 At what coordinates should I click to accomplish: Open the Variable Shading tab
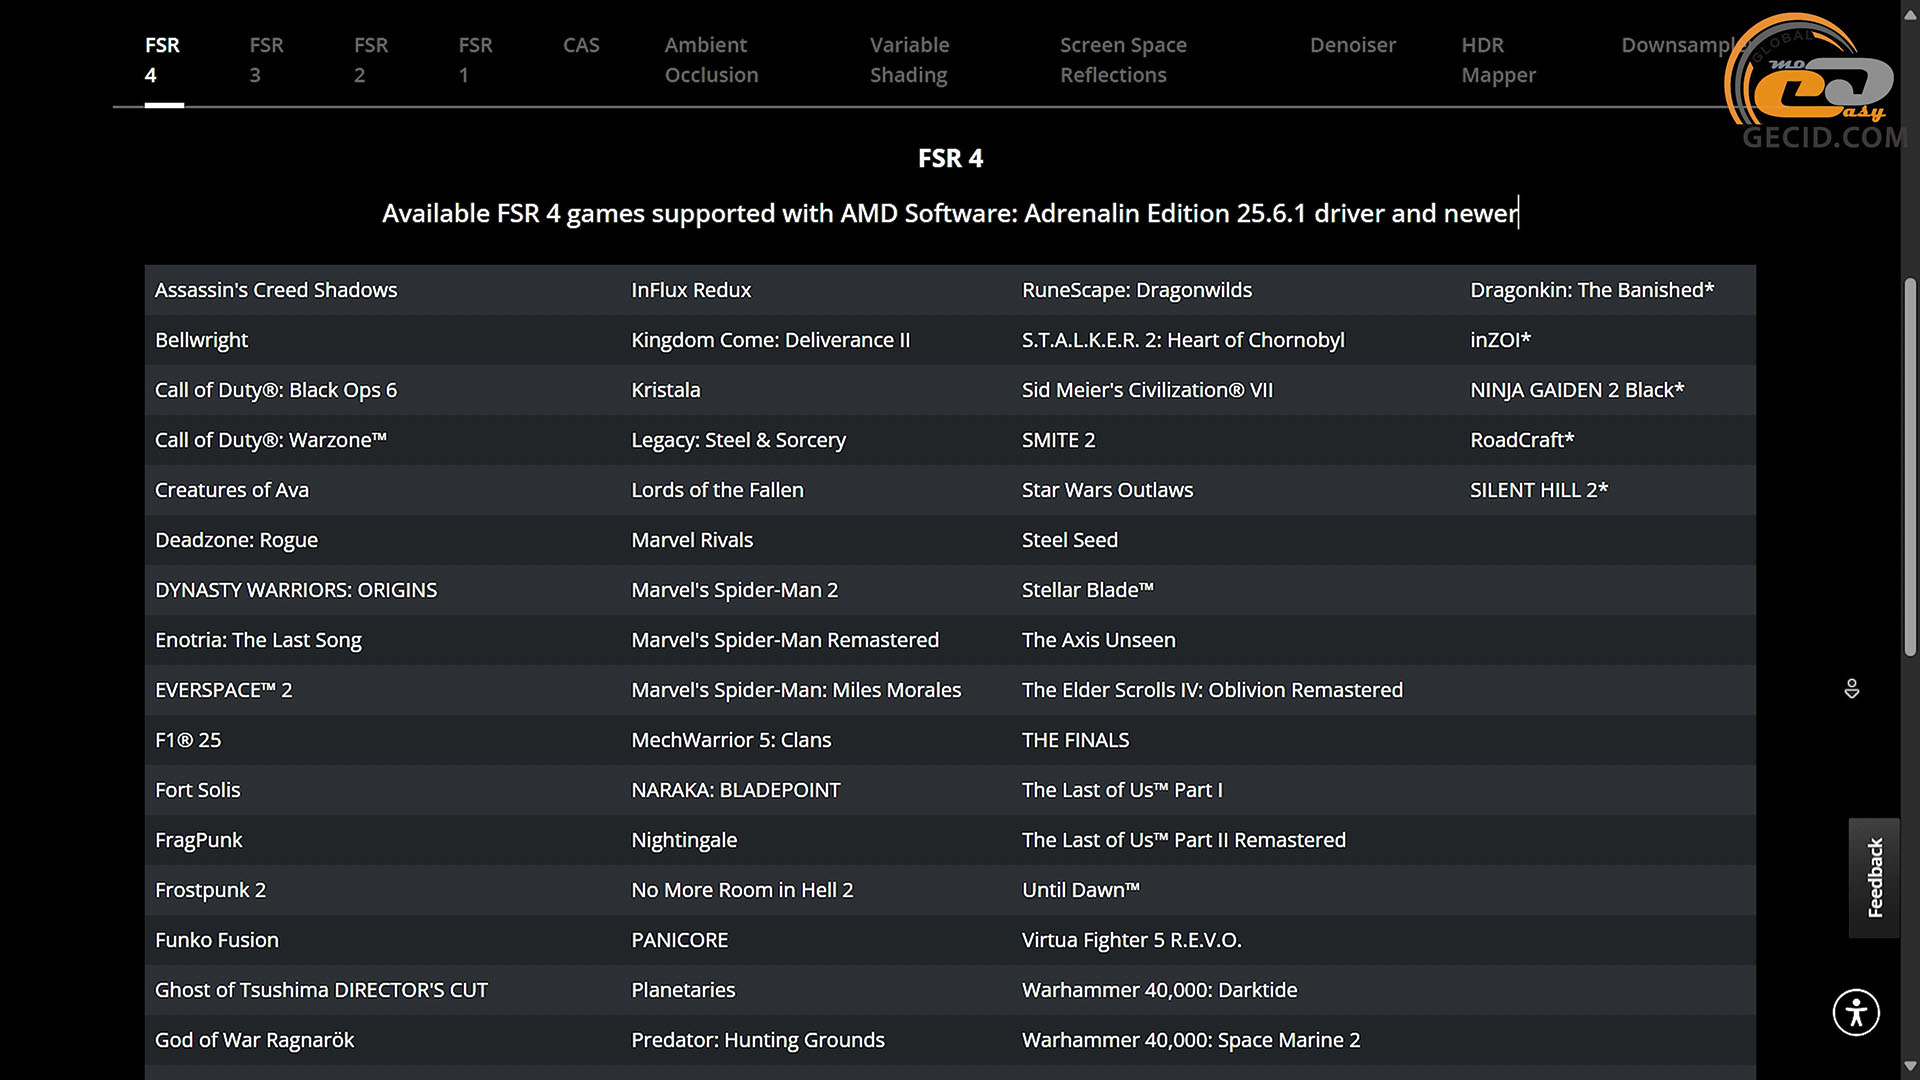909,60
